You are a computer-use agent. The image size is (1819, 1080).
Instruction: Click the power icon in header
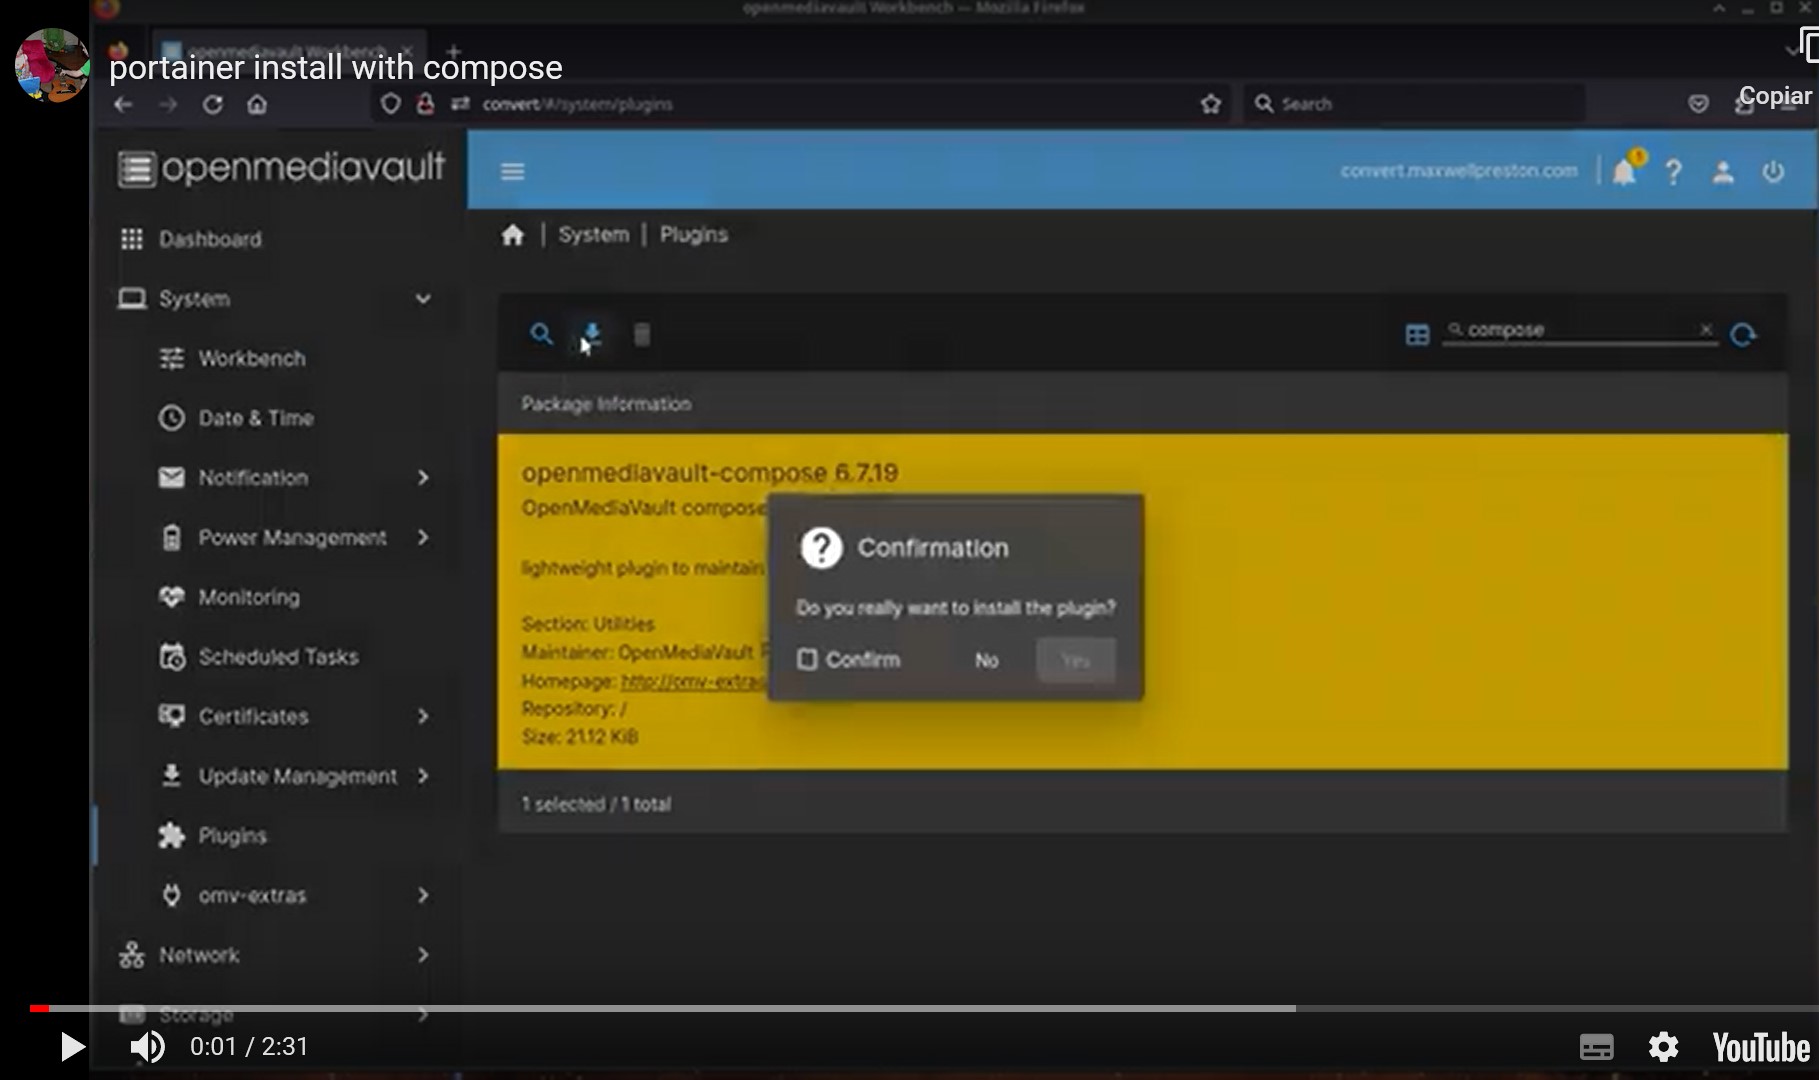1773,172
